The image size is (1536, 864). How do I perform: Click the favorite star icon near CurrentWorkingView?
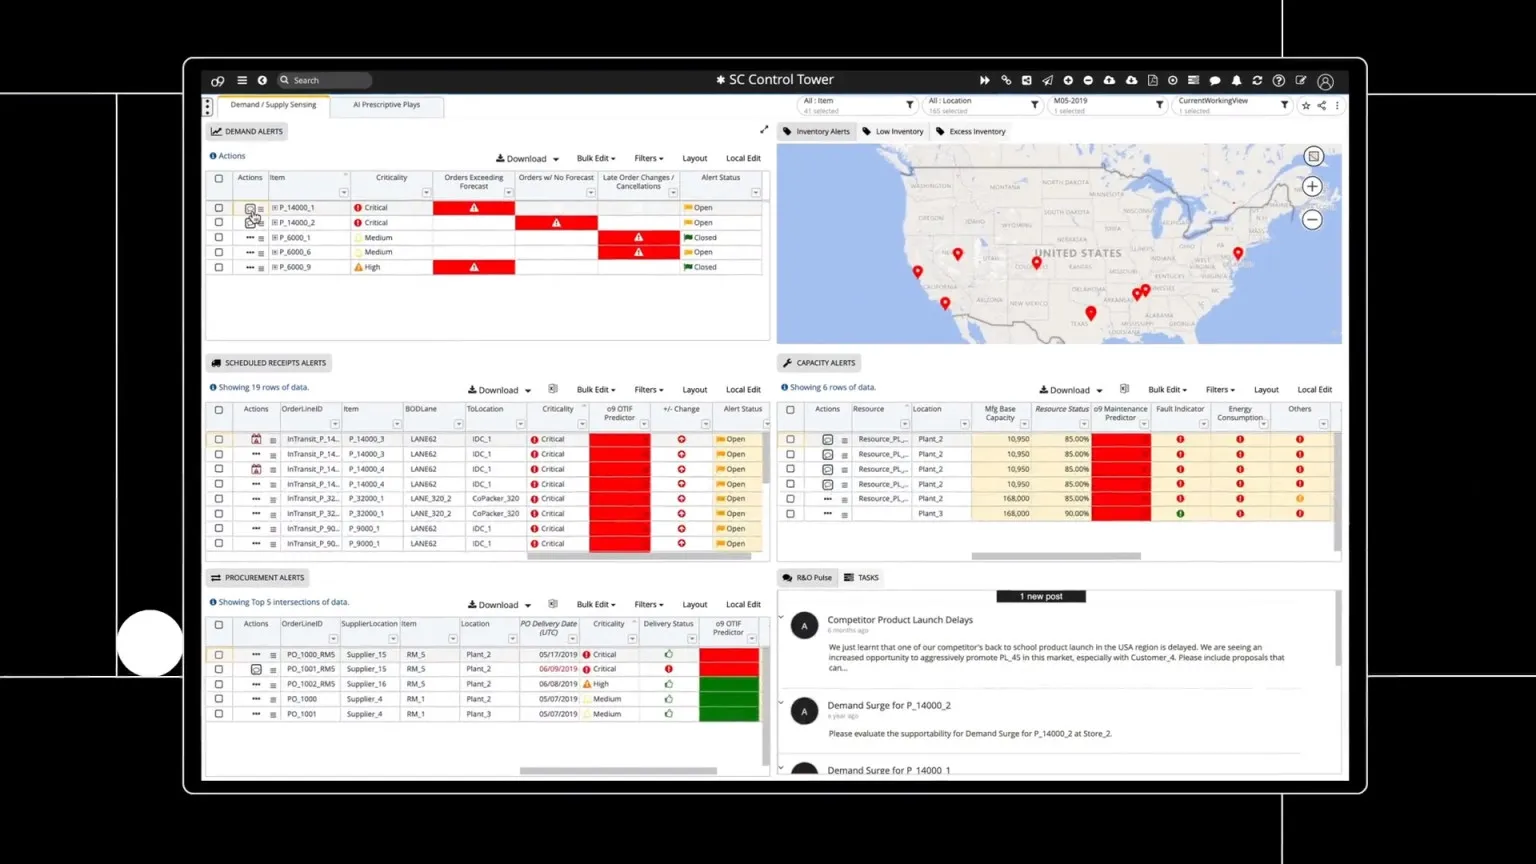pos(1306,105)
